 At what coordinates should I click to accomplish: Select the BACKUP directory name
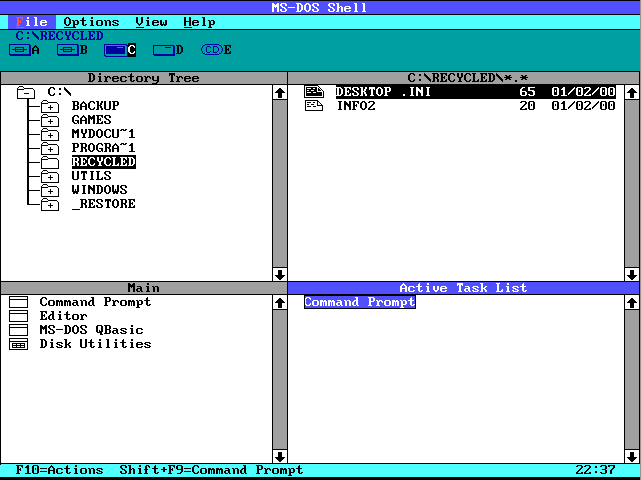coord(95,106)
